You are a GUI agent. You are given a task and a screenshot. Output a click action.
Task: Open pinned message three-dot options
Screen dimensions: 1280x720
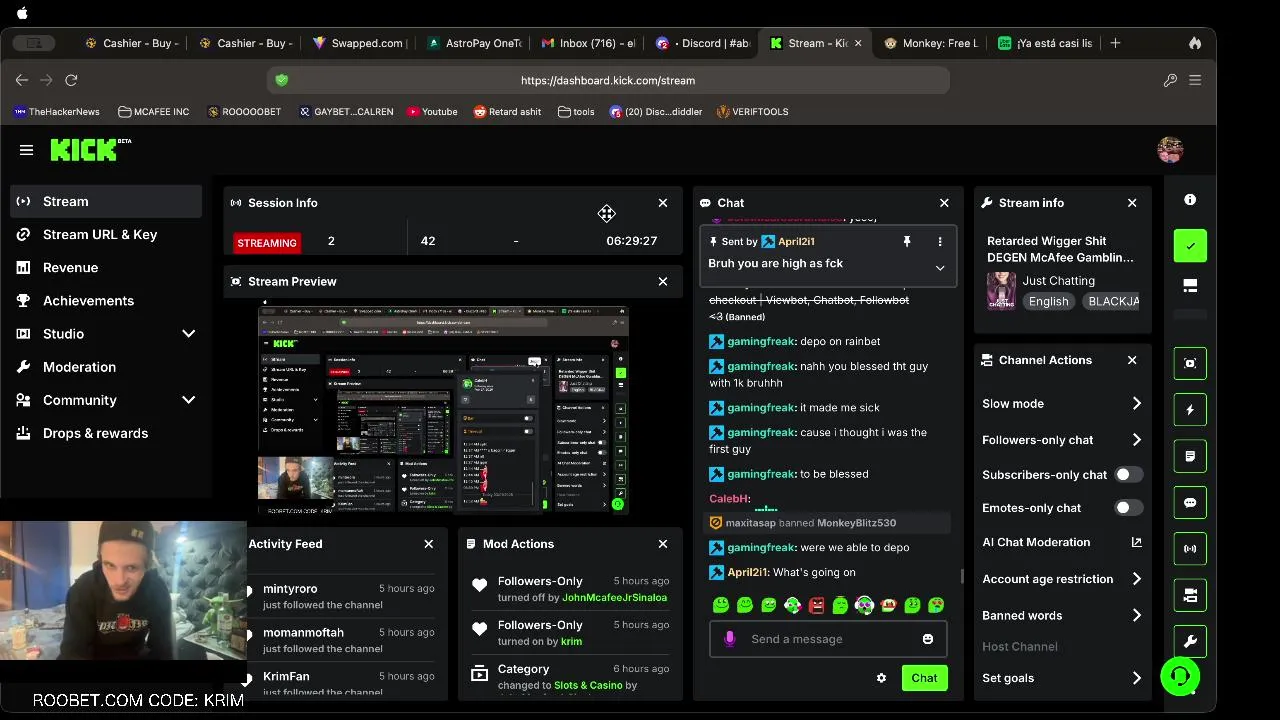940,241
